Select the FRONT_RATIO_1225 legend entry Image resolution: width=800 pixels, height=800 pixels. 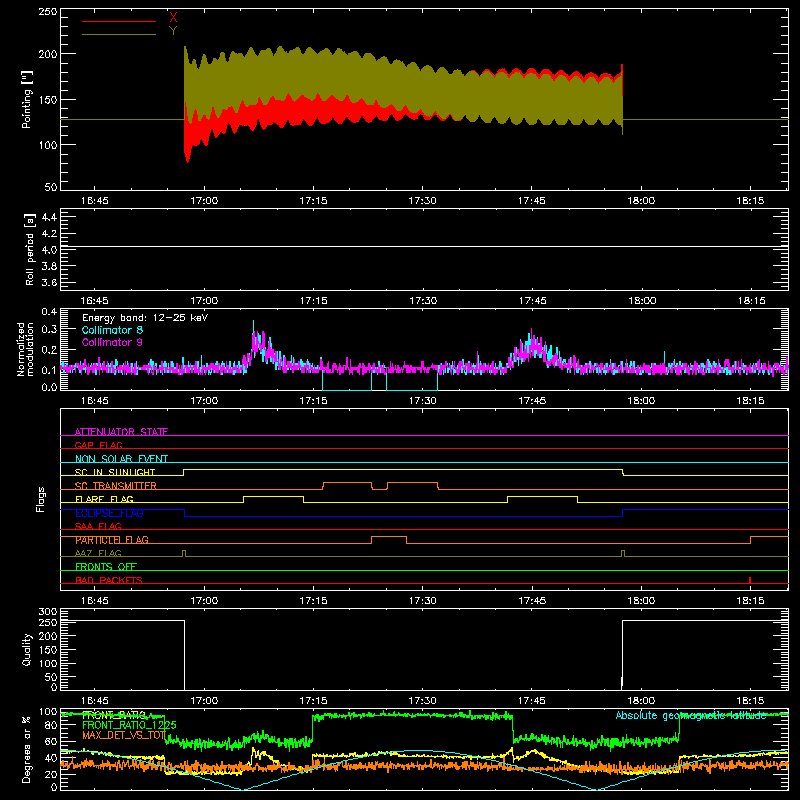point(129,725)
